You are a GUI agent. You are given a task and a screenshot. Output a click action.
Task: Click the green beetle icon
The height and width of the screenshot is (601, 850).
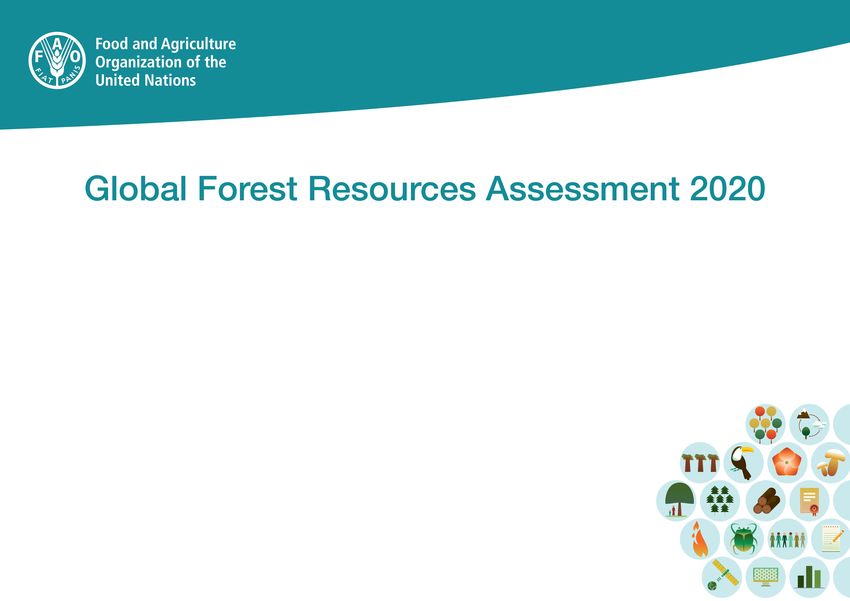(x=743, y=539)
